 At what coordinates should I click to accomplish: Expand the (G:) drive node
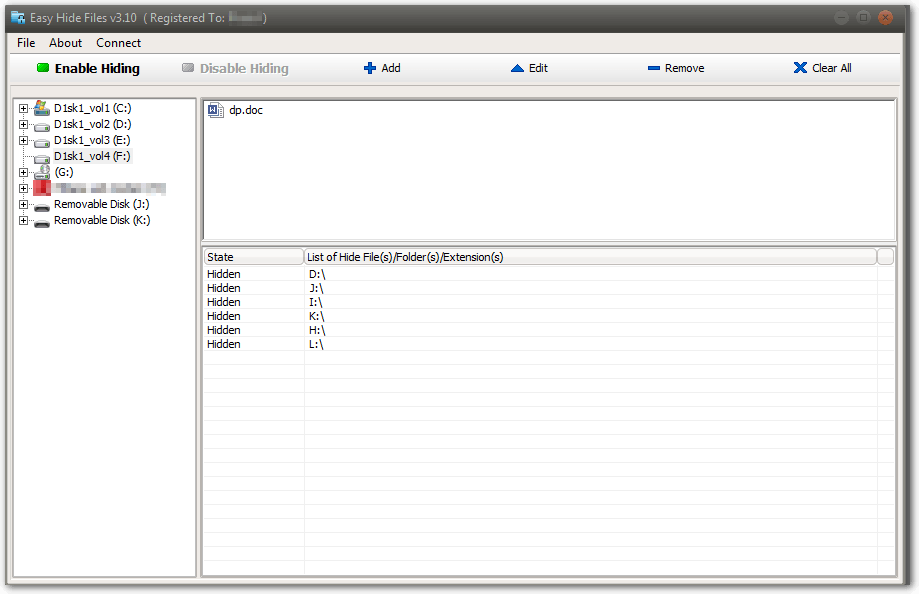[21, 171]
